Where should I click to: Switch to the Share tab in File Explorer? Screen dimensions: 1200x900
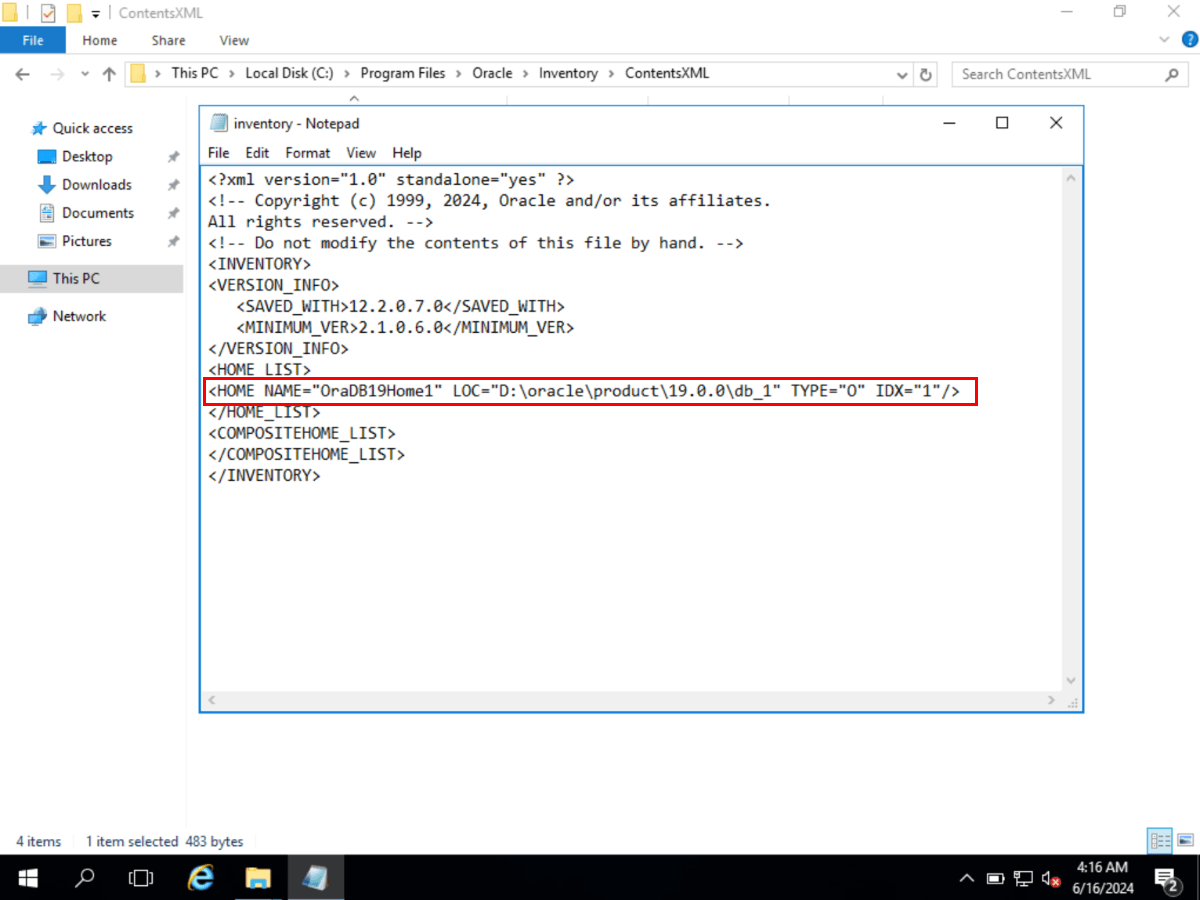167,40
